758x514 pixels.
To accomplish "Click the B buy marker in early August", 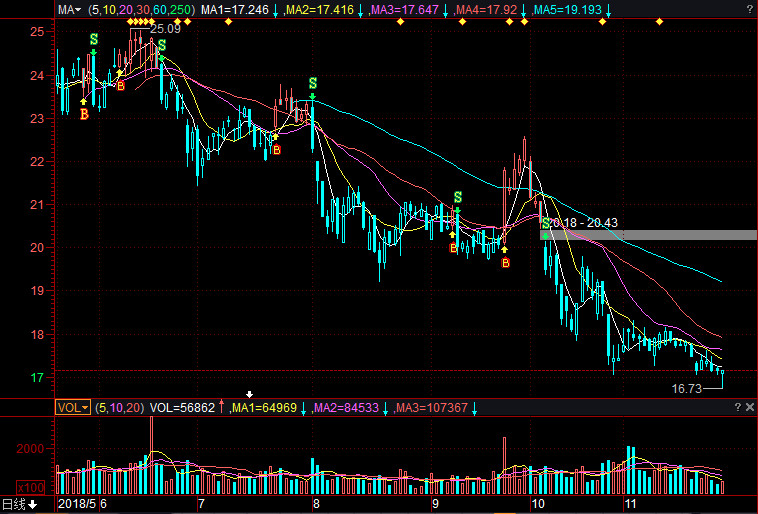I will (276, 149).
